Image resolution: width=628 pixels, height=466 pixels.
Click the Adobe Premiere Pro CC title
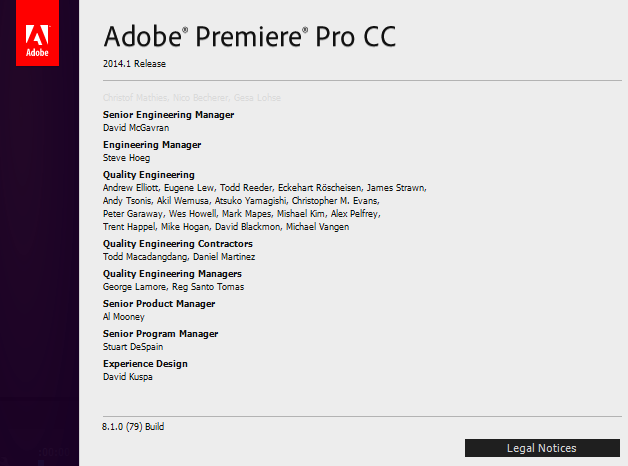(249, 36)
